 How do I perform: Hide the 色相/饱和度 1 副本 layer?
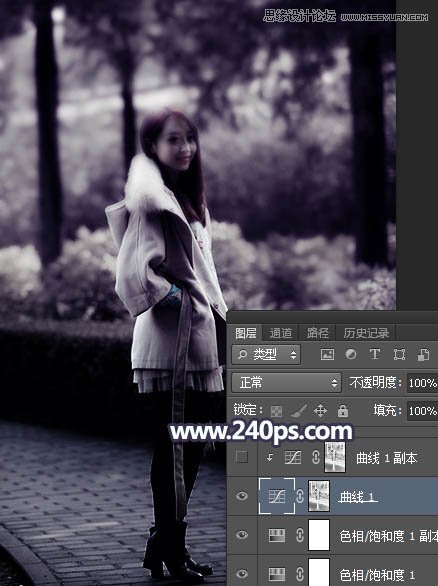242,535
